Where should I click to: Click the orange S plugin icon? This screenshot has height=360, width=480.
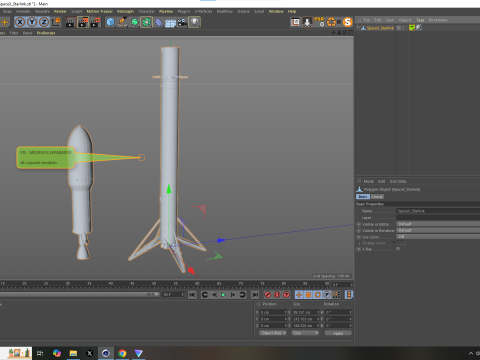pos(347,22)
